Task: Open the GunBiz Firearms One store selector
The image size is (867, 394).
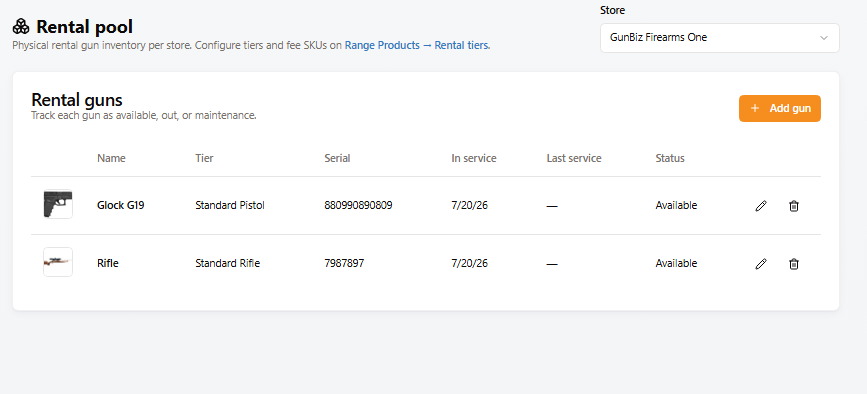Action: [x=719, y=38]
